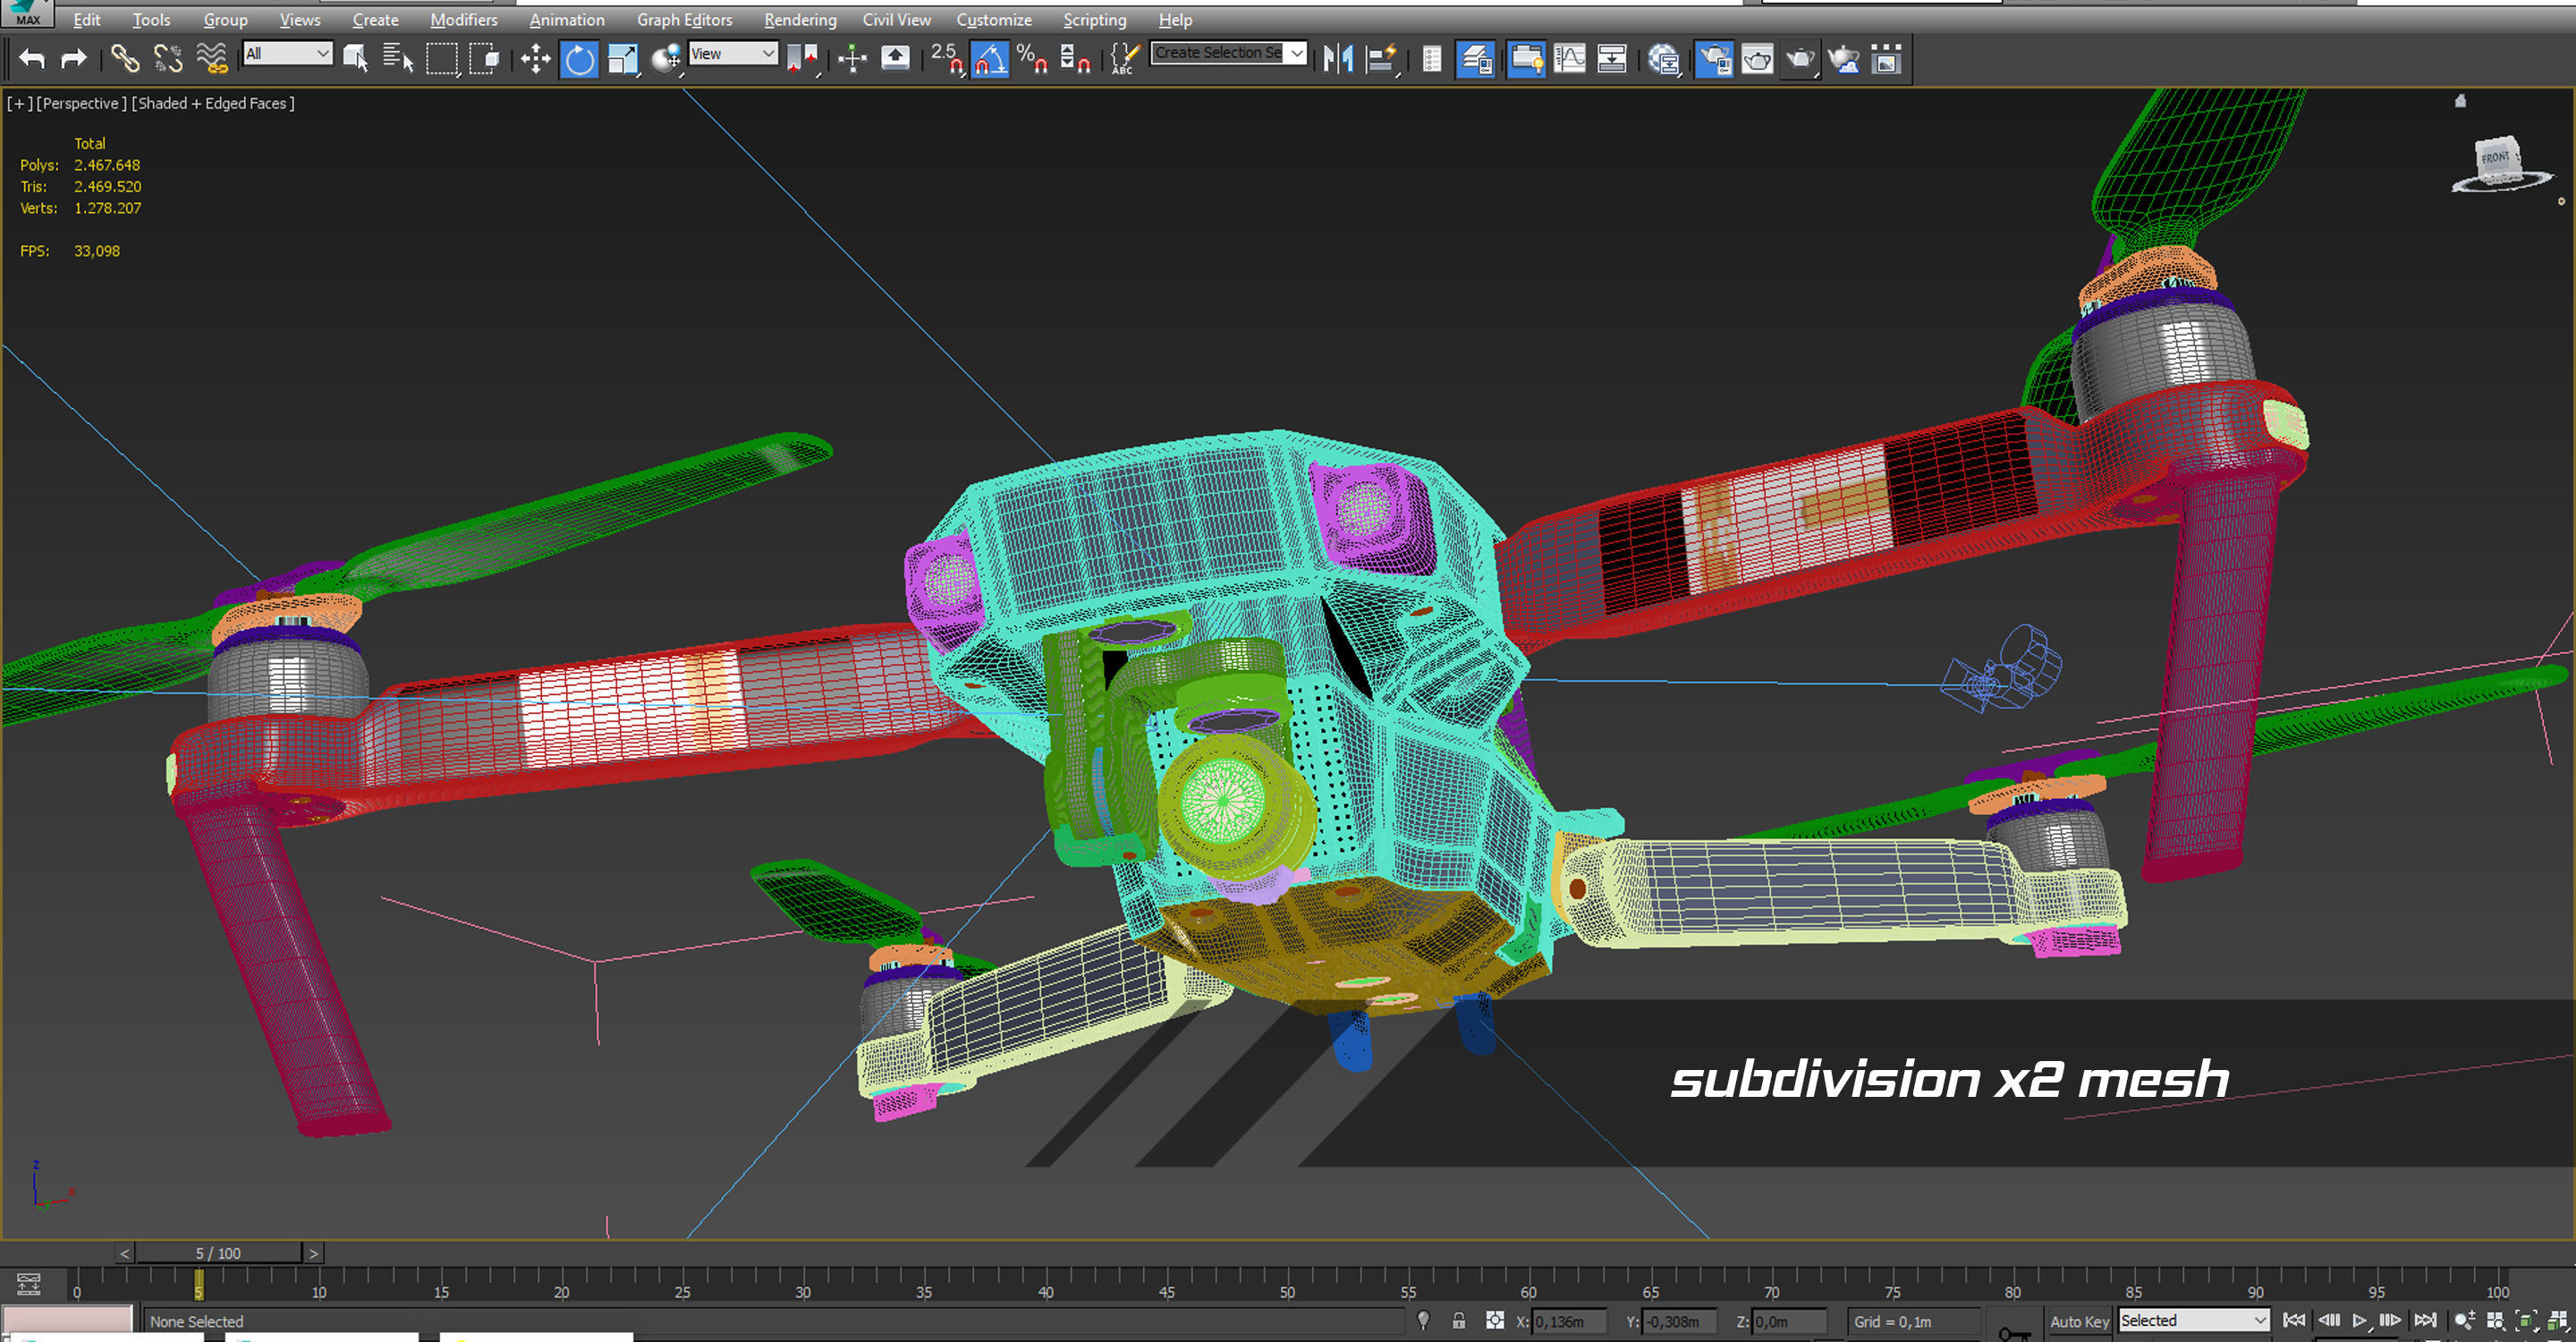
Task: Click the Select and Move tool
Action: tap(535, 59)
